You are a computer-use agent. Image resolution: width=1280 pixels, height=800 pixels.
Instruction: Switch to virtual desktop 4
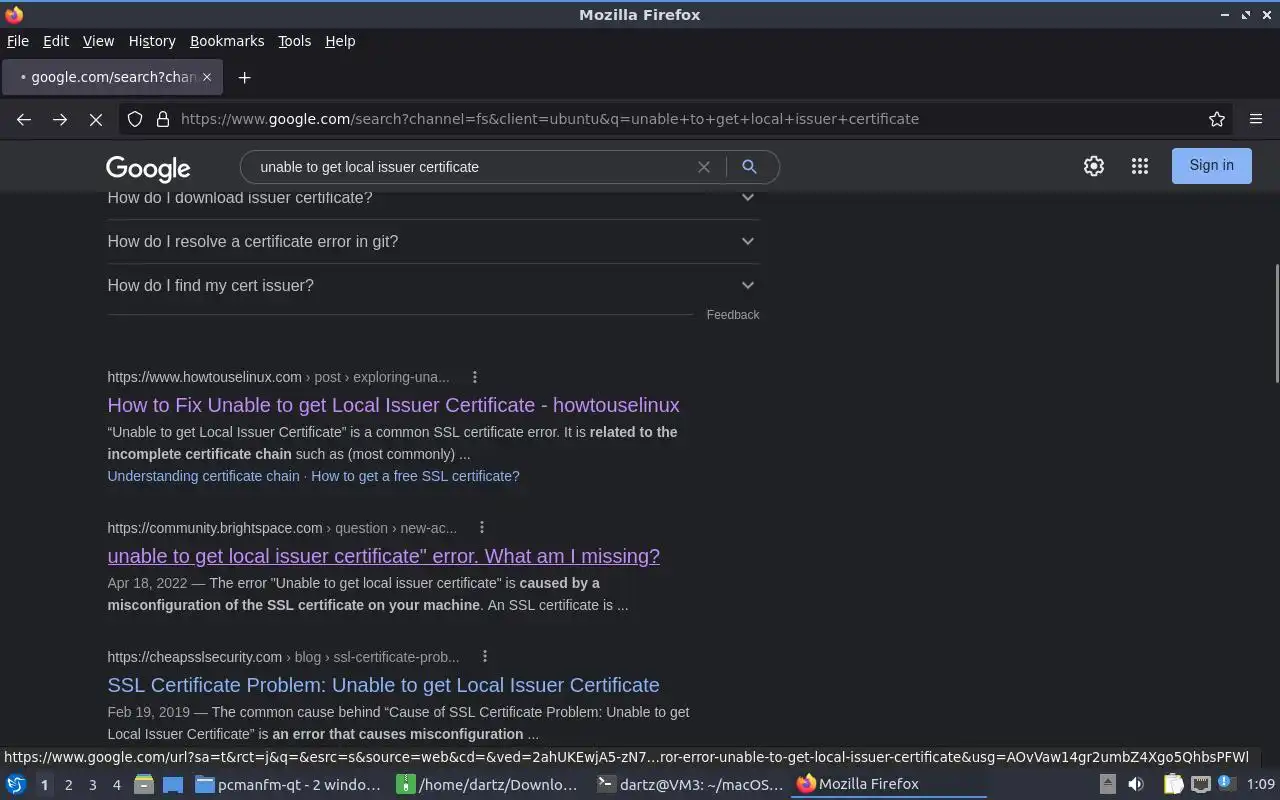pyautogui.click(x=116, y=785)
